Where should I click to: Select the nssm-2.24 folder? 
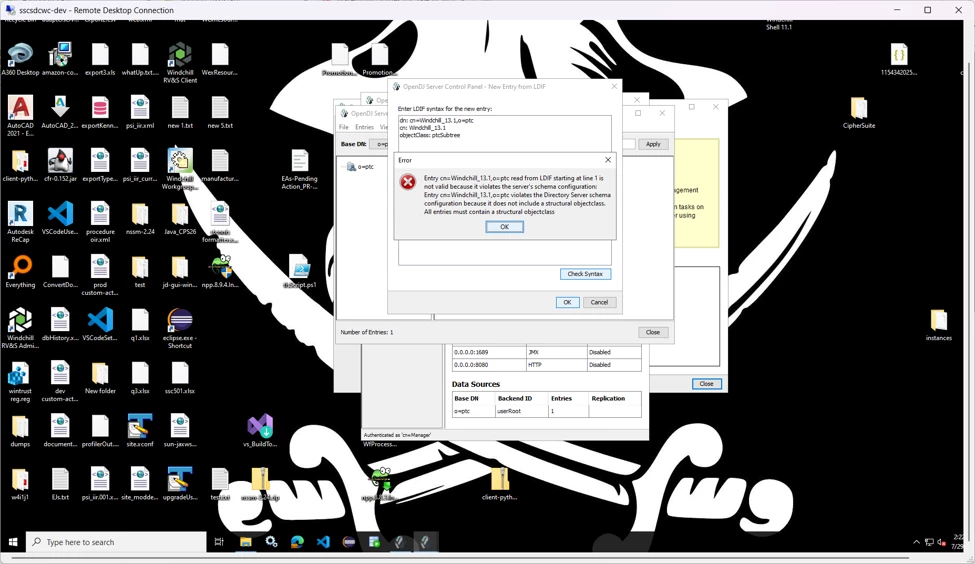[x=140, y=219]
